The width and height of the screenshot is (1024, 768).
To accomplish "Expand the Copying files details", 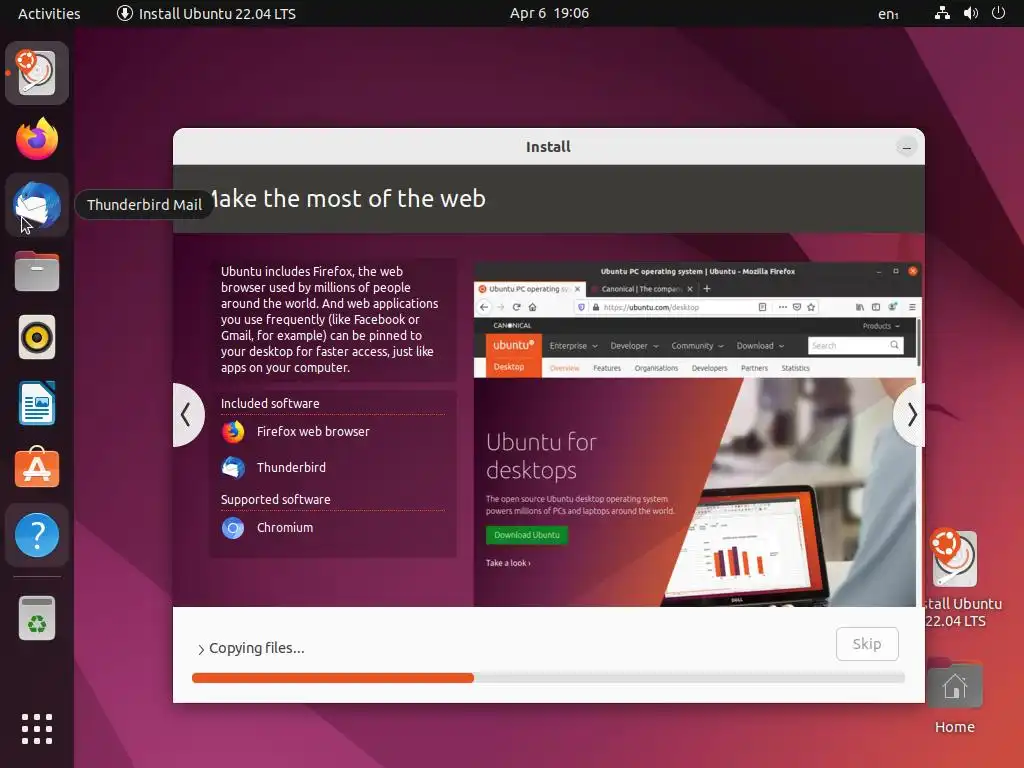I will [x=201, y=649].
